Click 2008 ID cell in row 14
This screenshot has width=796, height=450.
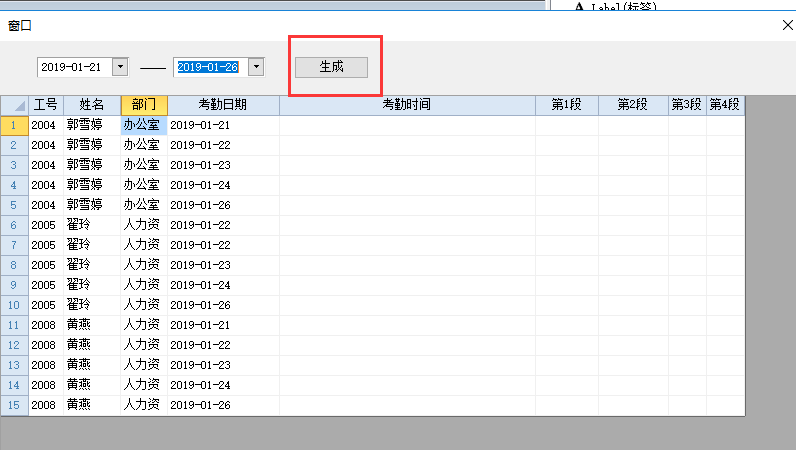46,385
